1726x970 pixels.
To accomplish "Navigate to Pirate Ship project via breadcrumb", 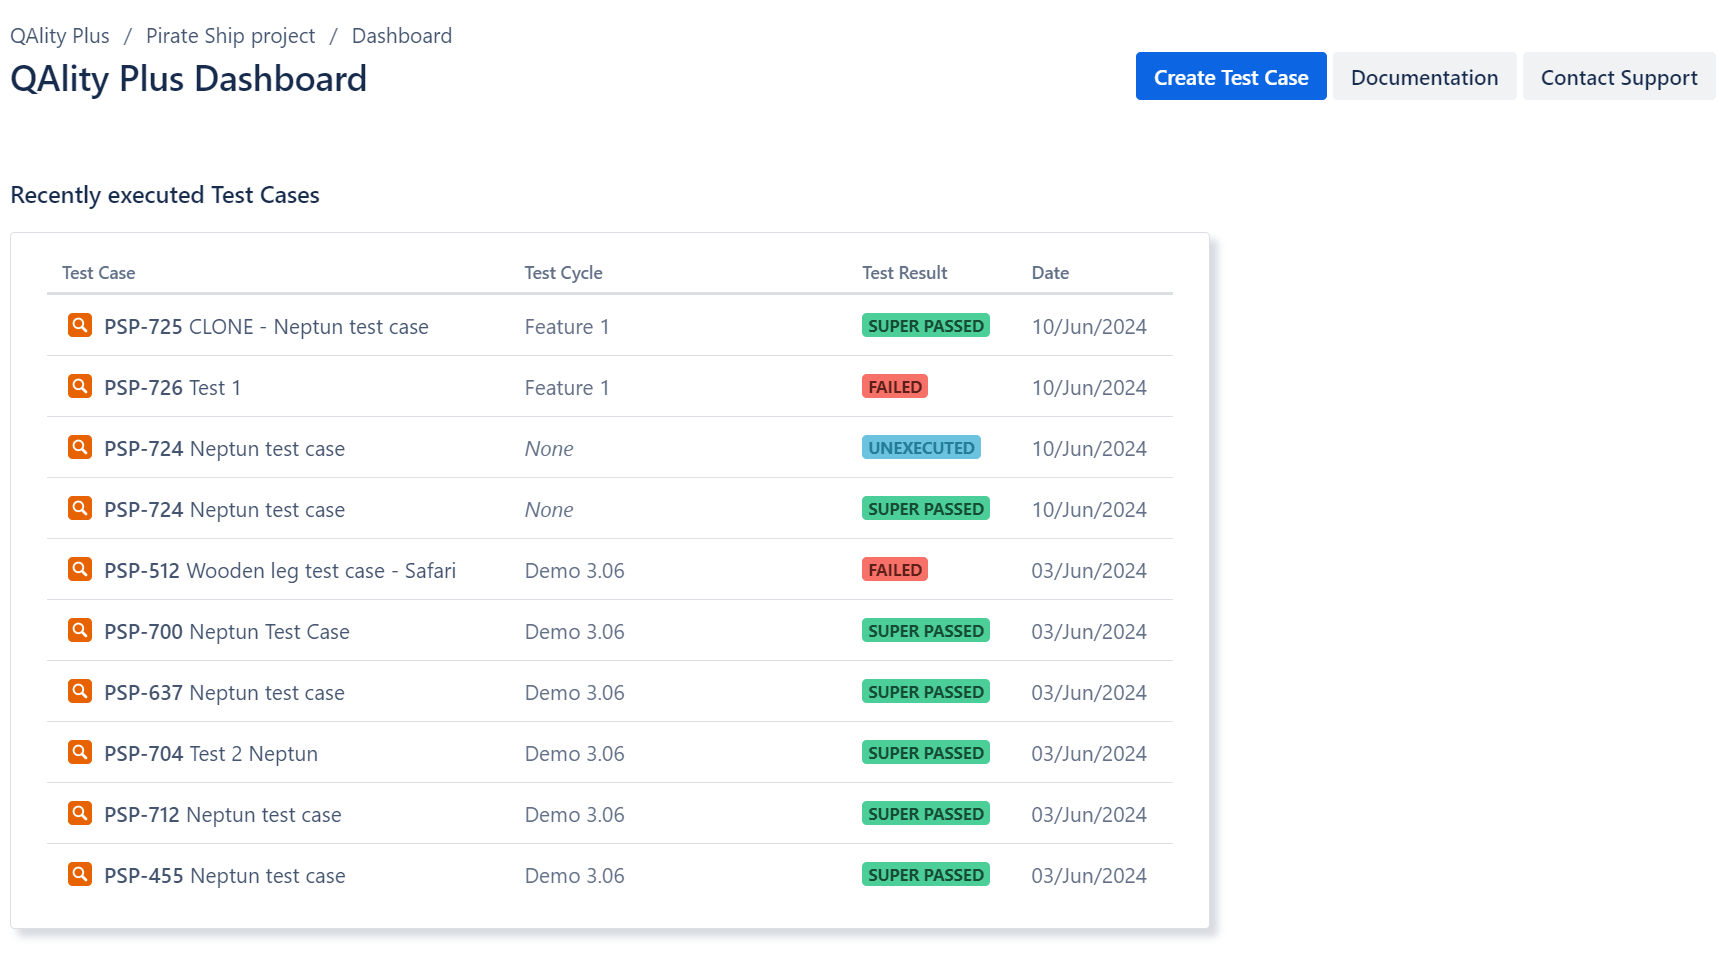I will click(230, 35).
